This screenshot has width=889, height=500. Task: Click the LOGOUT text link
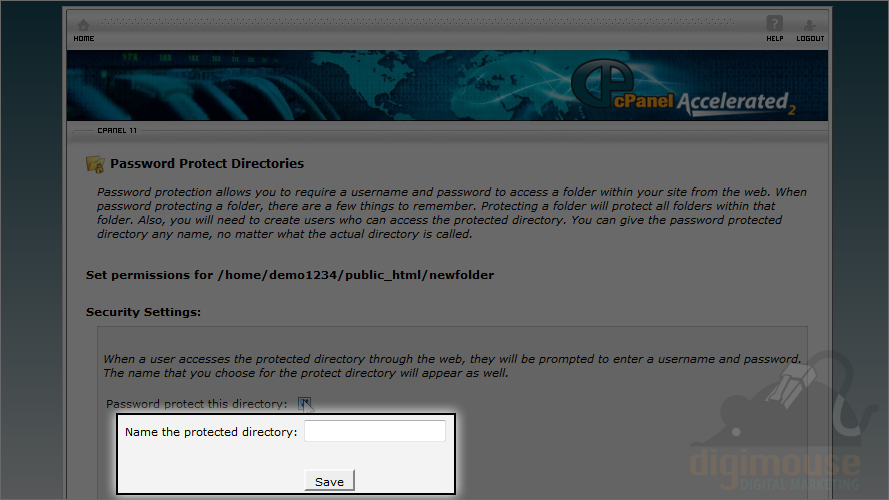[x=810, y=39]
